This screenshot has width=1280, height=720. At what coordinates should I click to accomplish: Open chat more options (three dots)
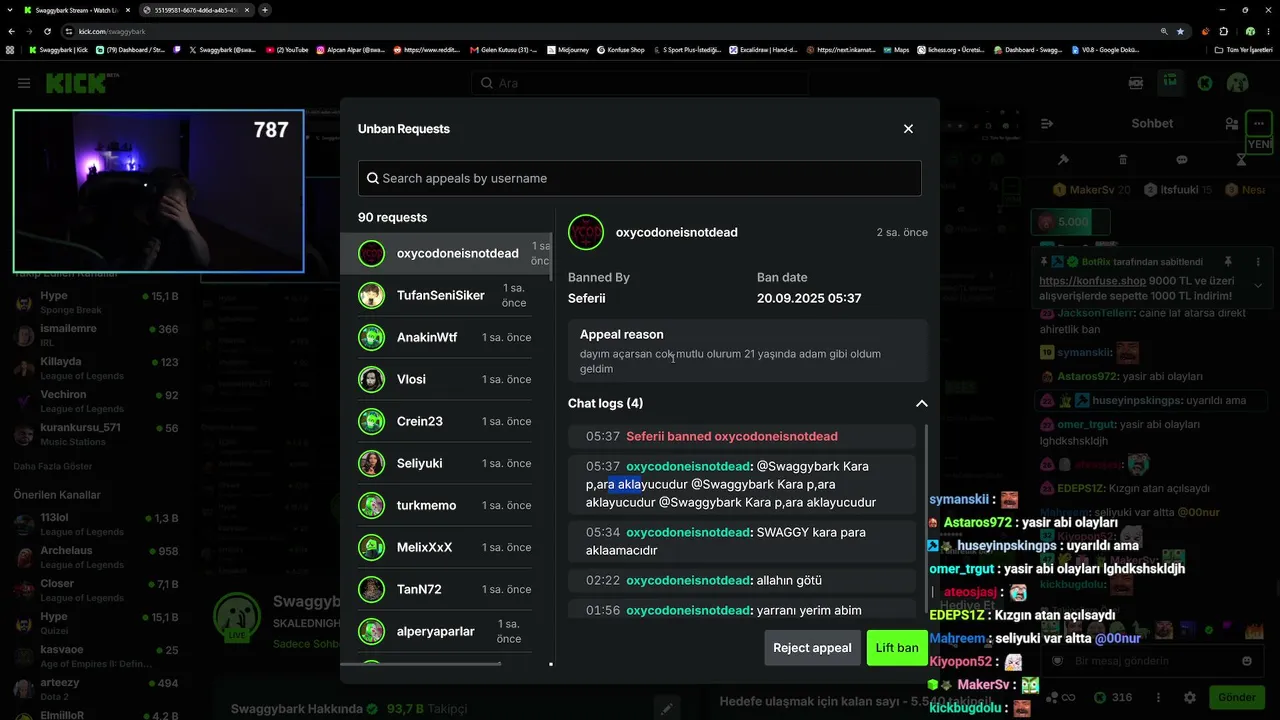pos(1258,124)
